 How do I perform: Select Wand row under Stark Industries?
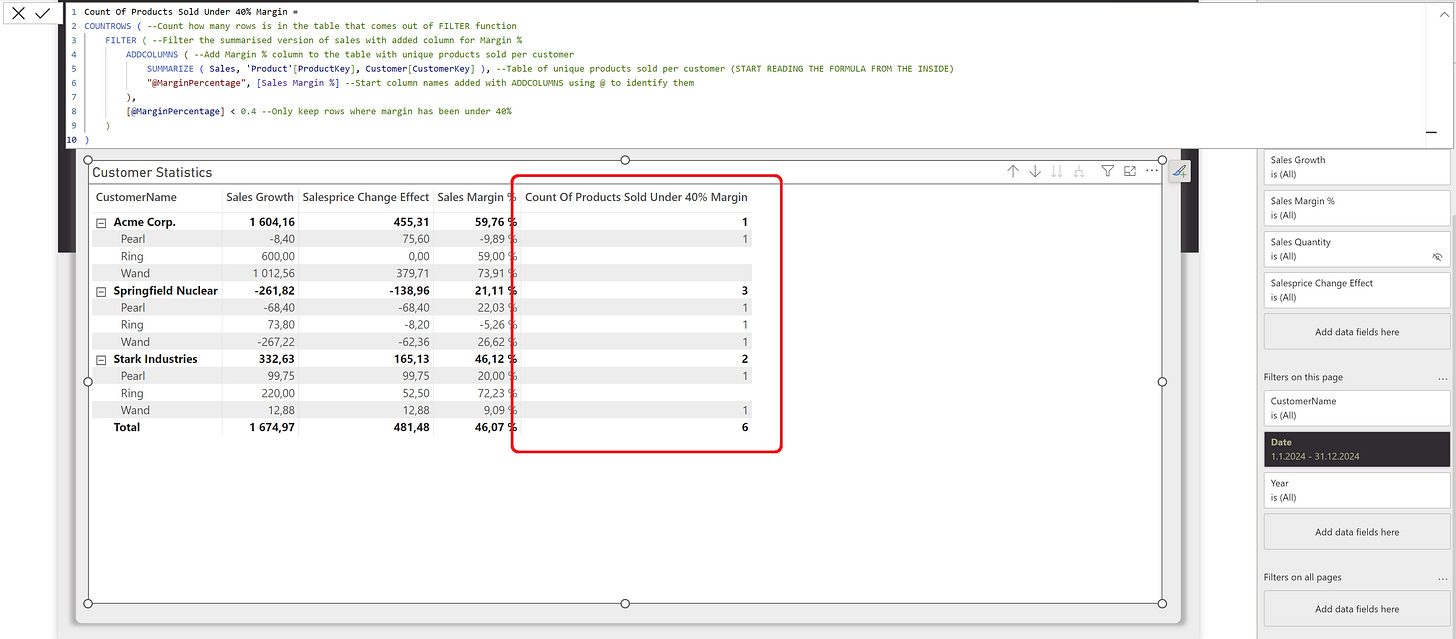[135, 410]
